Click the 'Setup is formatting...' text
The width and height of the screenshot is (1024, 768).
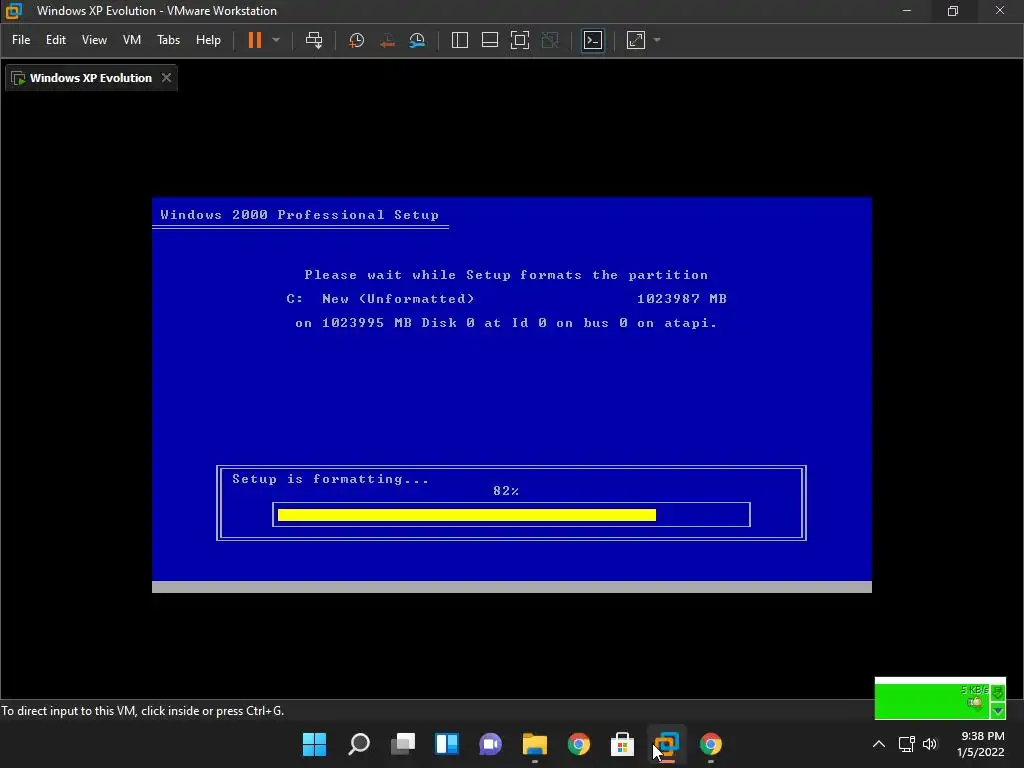(330, 479)
